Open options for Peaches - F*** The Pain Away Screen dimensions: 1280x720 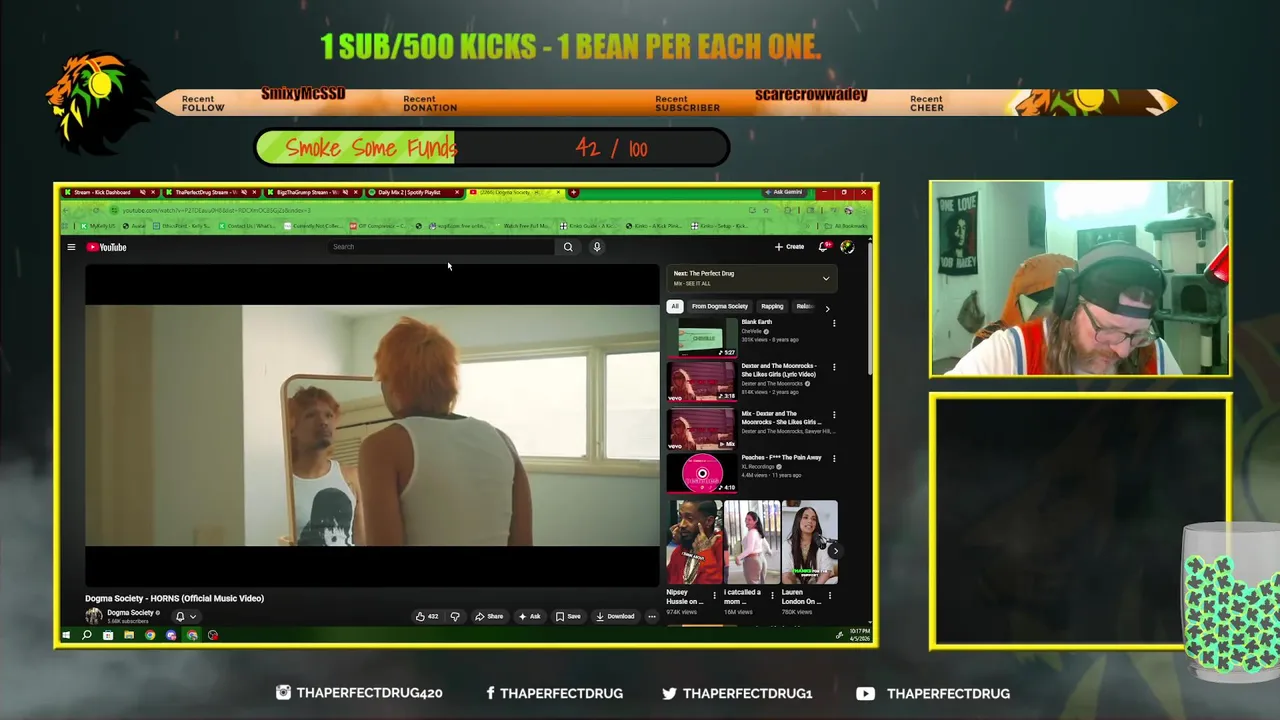[x=834, y=458]
